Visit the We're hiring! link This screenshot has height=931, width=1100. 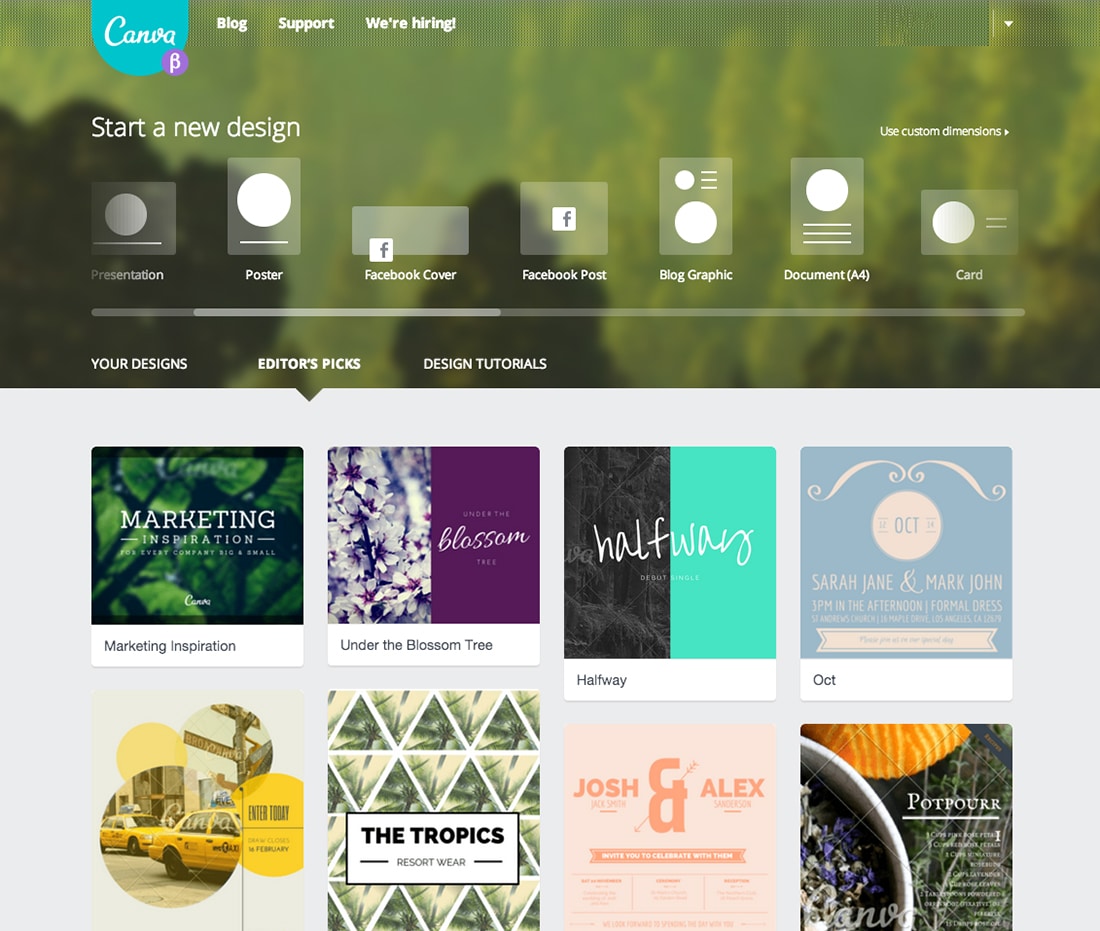[410, 23]
